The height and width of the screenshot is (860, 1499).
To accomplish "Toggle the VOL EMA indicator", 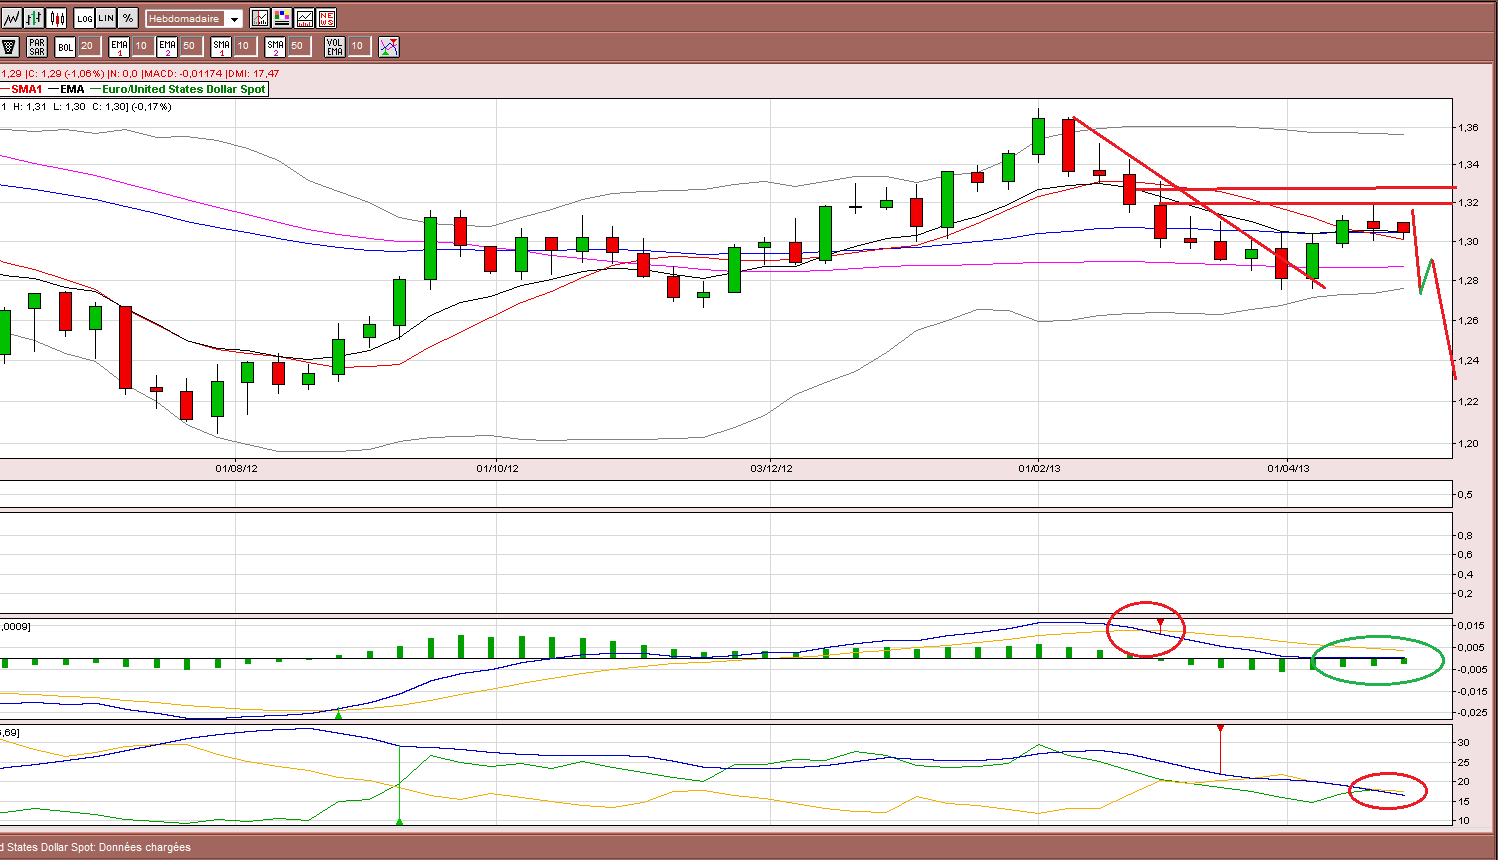I will pyautogui.click(x=335, y=46).
